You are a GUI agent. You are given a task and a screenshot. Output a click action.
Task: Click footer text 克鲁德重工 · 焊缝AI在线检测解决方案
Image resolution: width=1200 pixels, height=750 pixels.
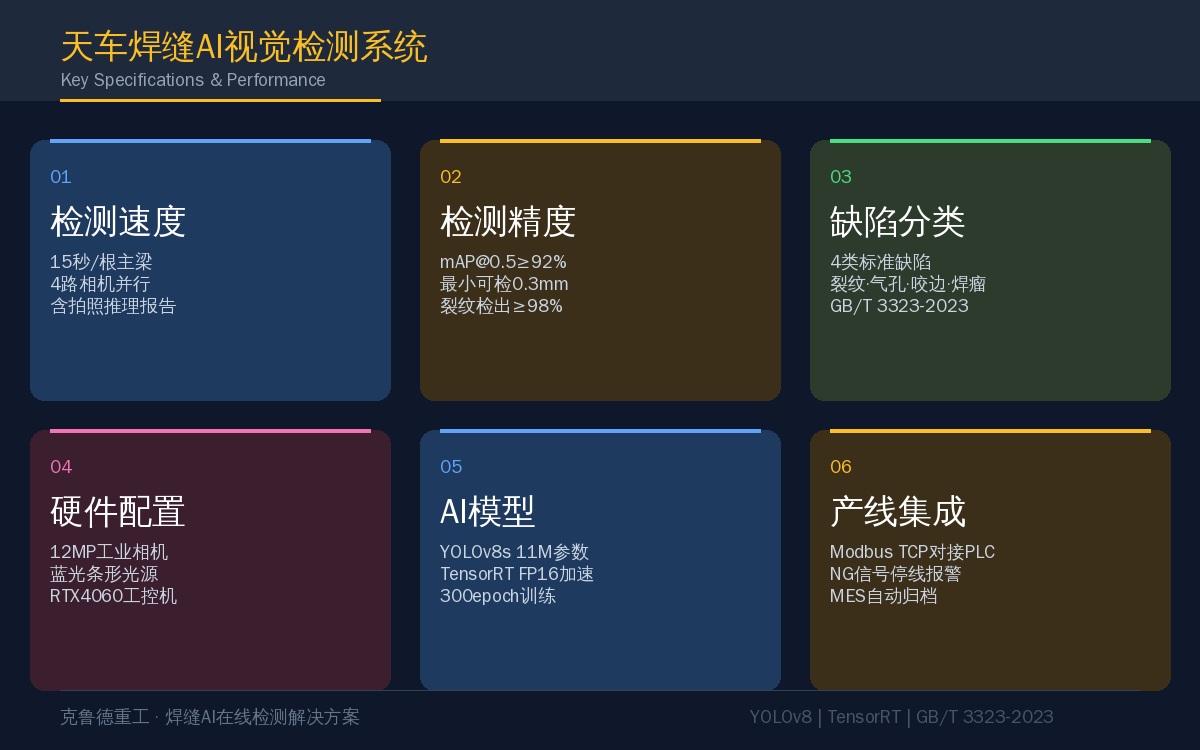[210, 717]
